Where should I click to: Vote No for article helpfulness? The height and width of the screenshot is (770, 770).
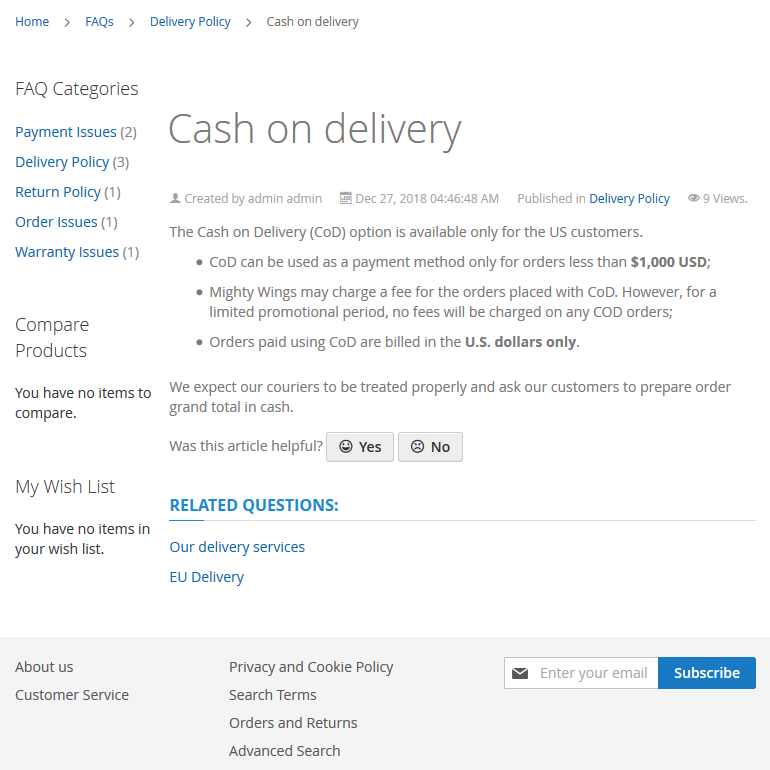(430, 447)
